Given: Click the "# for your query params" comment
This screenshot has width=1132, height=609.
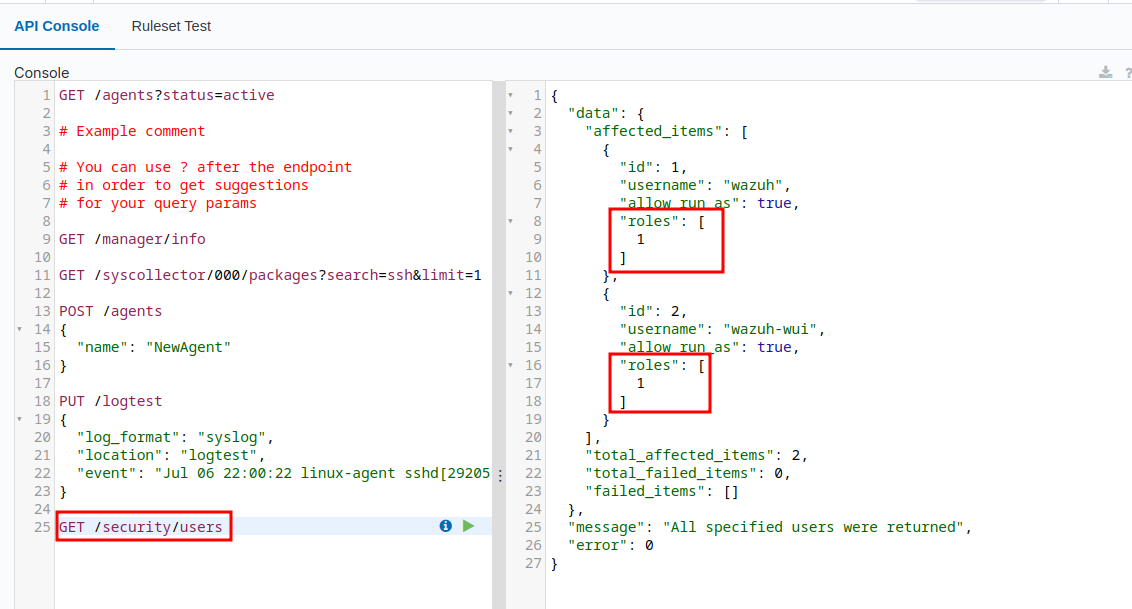Looking at the screenshot, I should click(158, 203).
